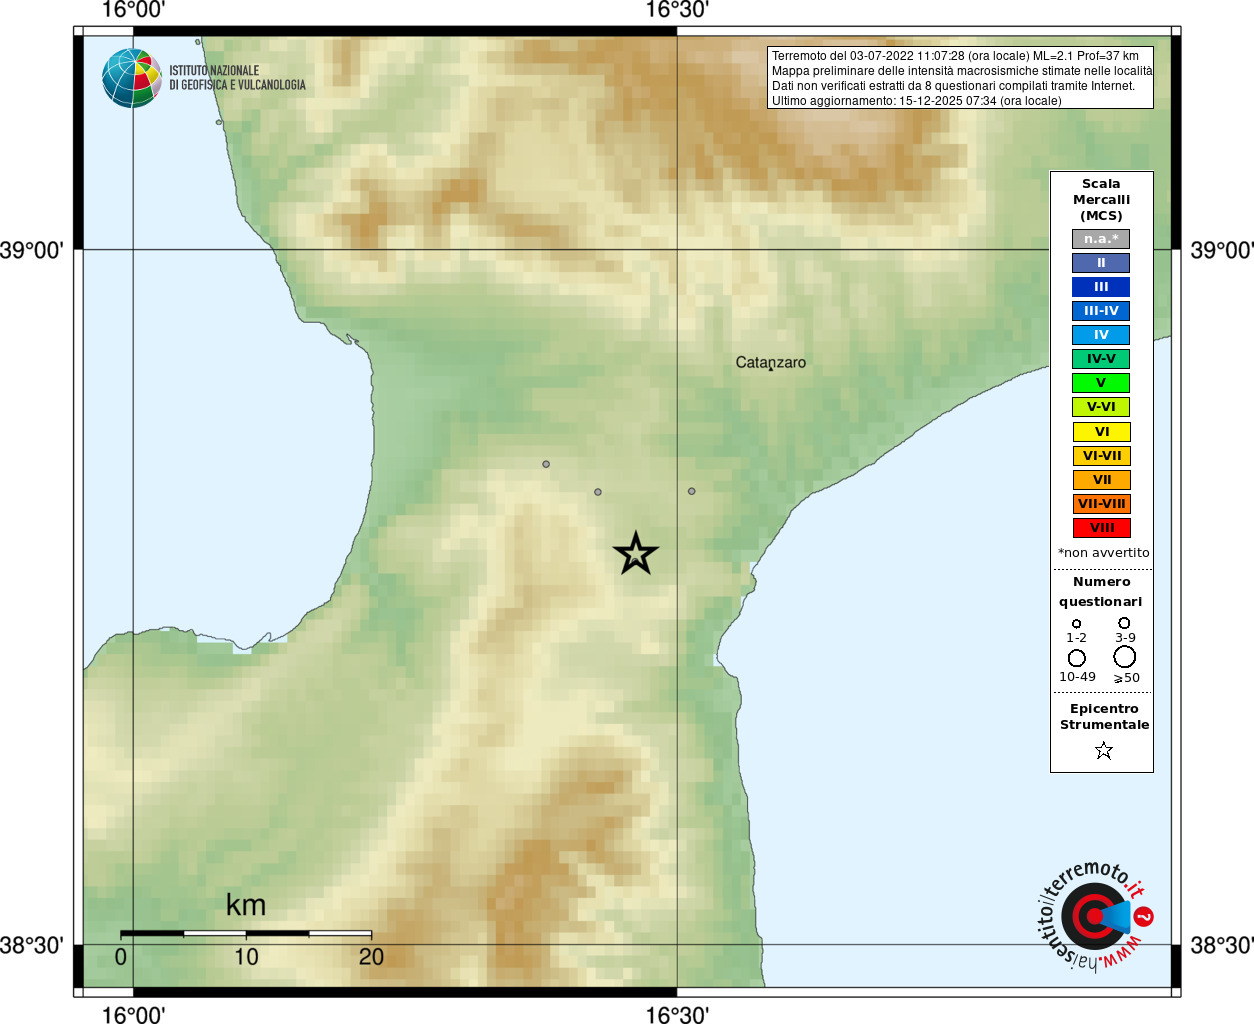Click the star icon under Epicentro Strumentale

click(x=1104, y=750)
